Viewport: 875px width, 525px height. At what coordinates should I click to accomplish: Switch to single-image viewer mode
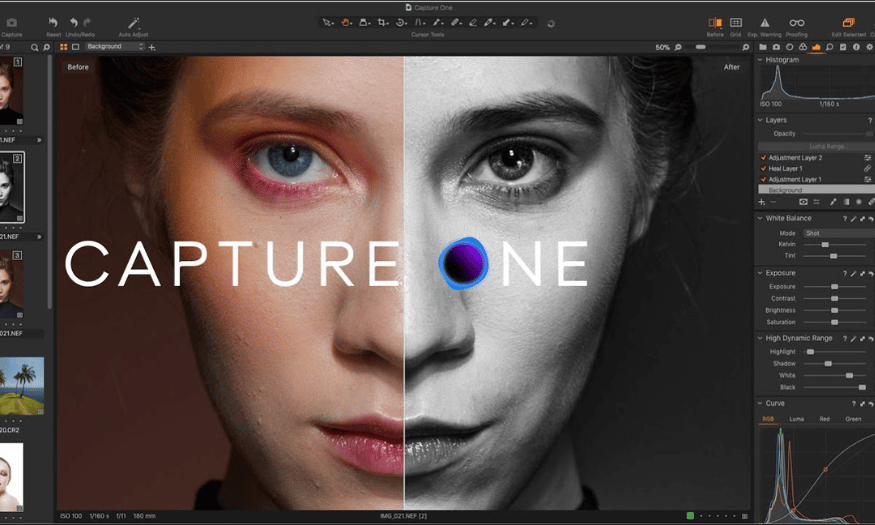[x=75, y=47]
